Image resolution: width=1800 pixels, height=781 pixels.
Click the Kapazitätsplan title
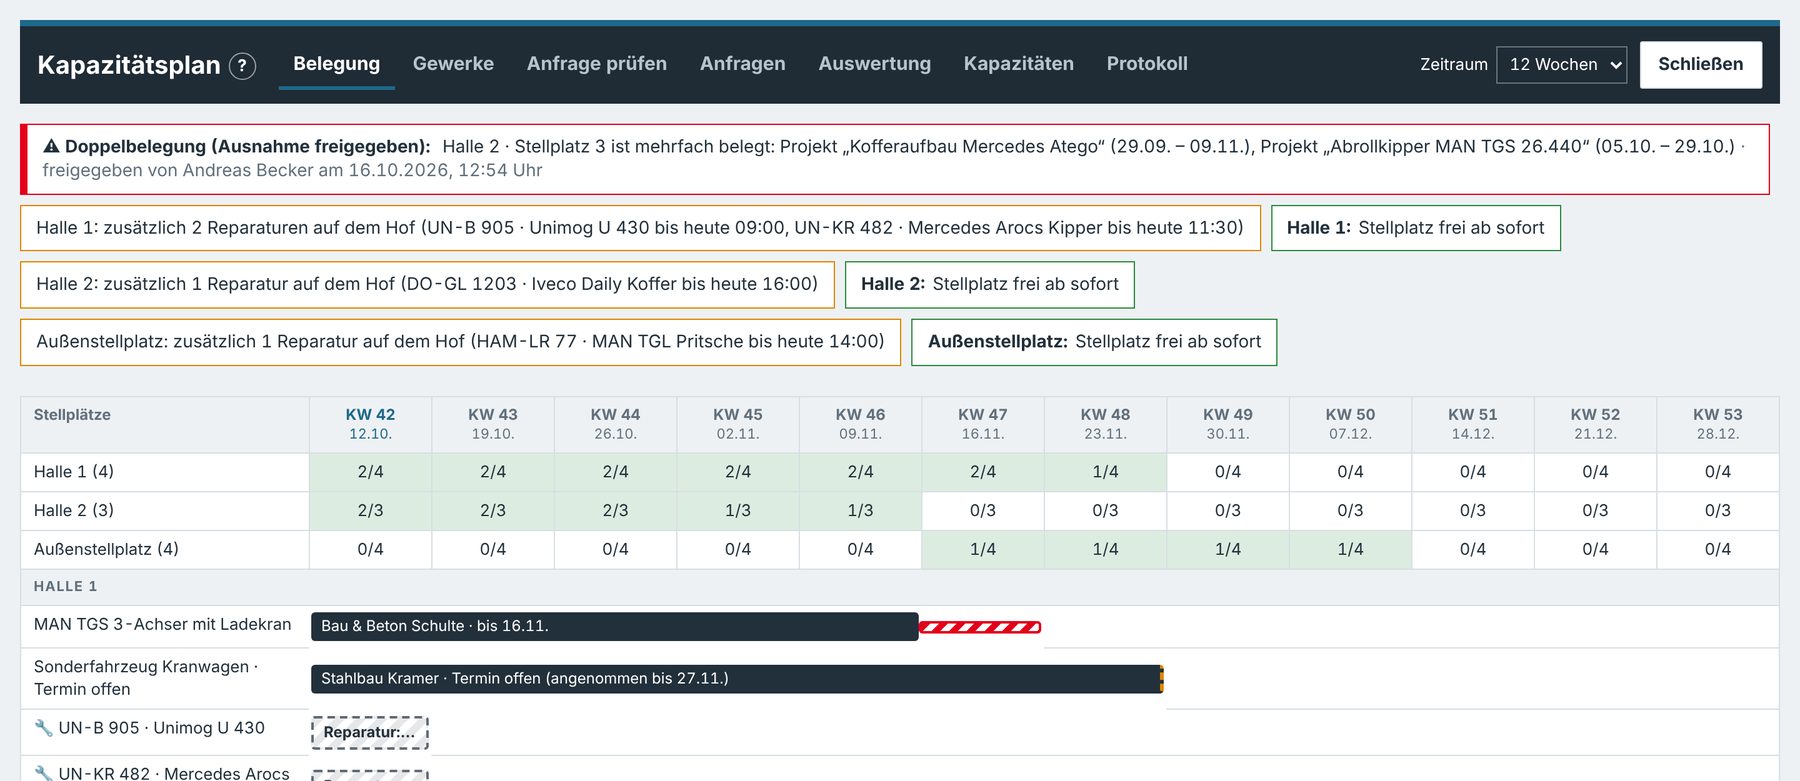tap(129, 65)
